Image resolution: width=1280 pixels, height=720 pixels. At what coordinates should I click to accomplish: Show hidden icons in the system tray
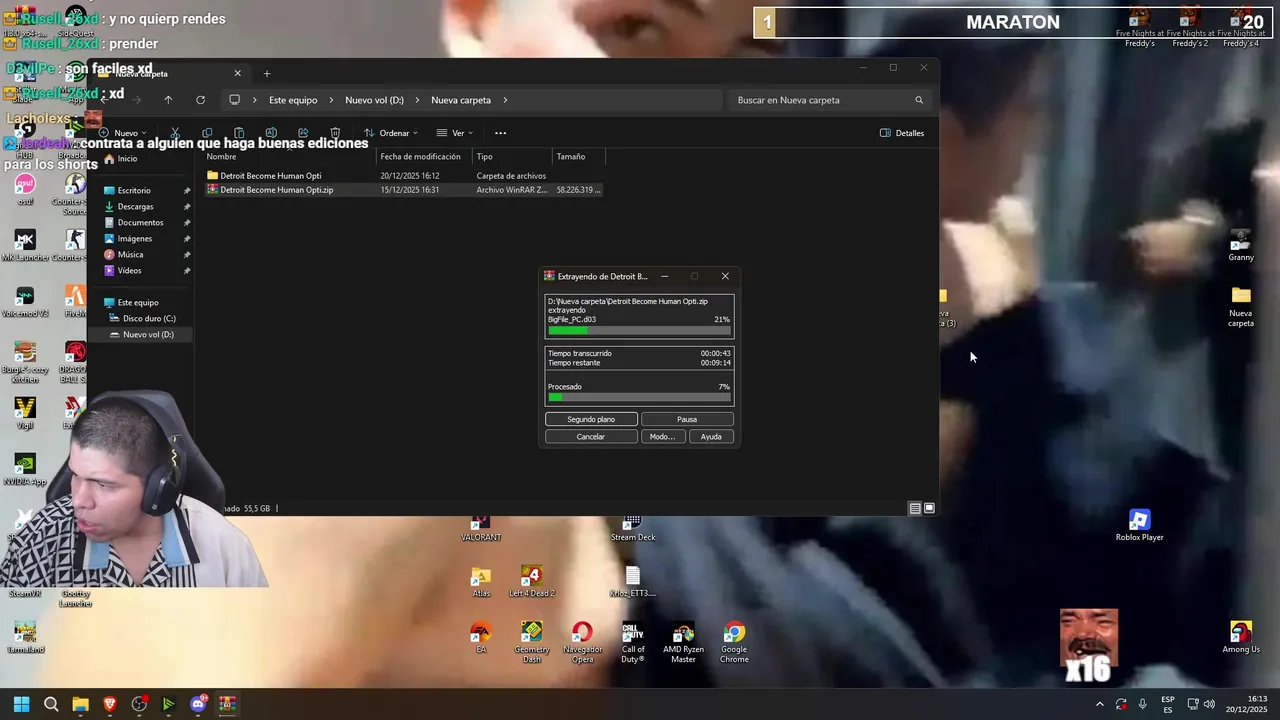[1099, 704]
